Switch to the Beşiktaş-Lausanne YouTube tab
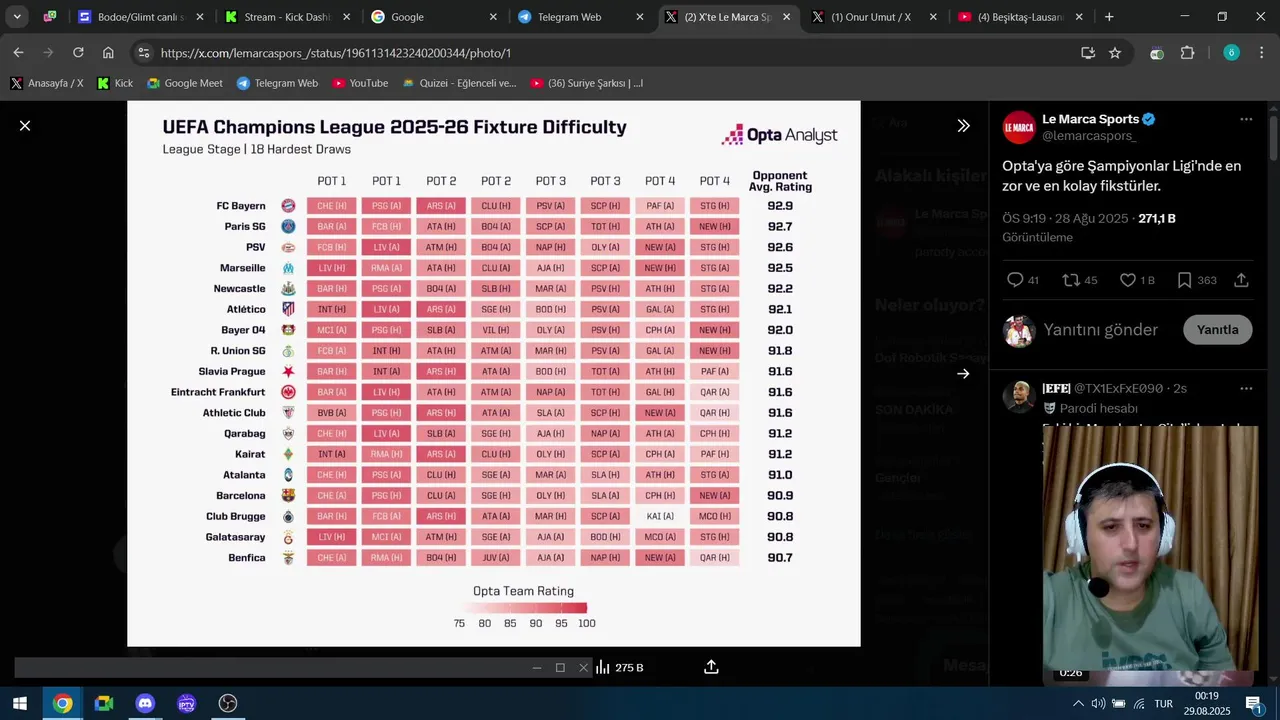Viewport: 1280px width, 720px height. click(x=1020, y=17)
